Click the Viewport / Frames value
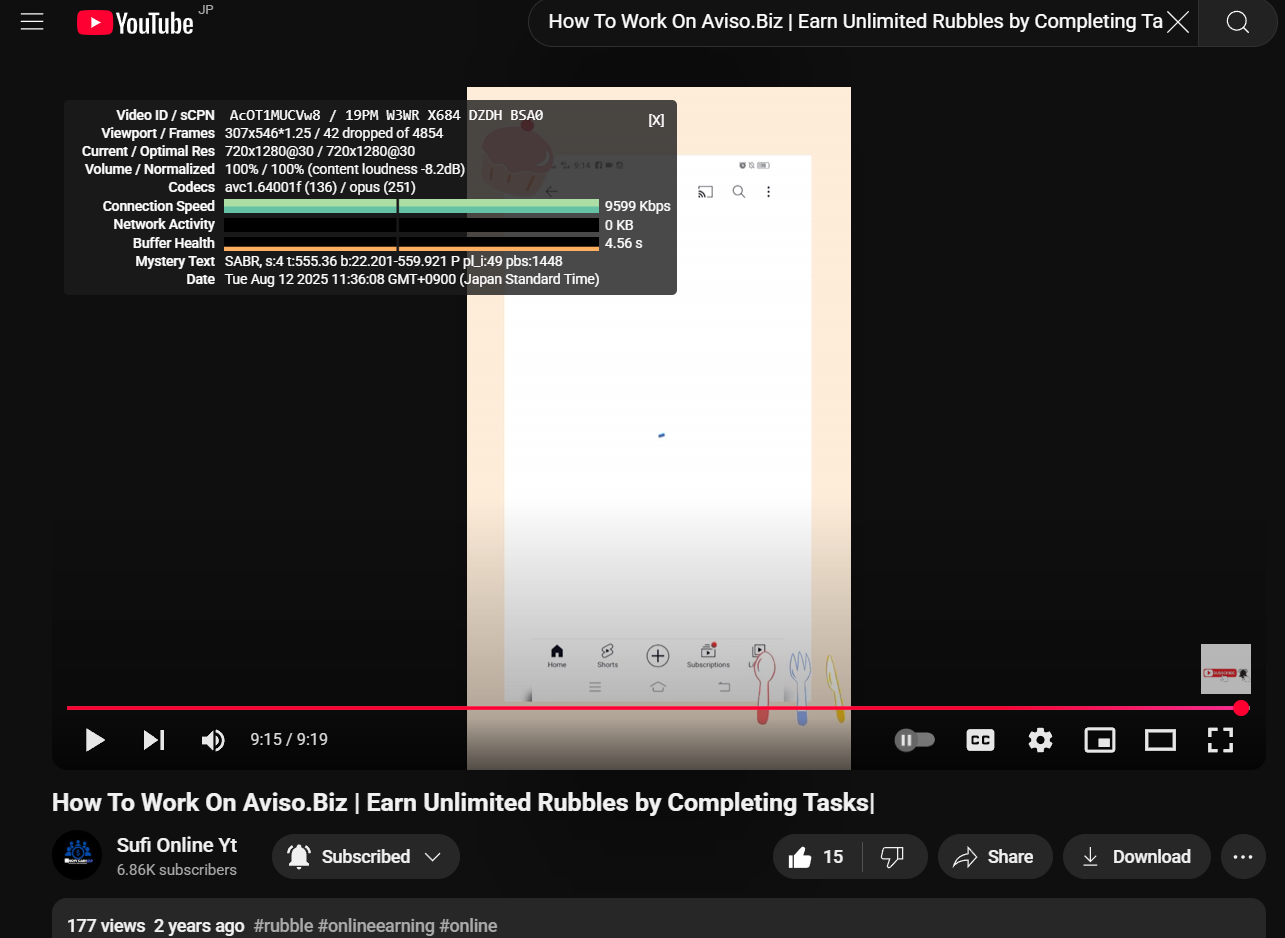The image size is (1285, 938). [334, 133]
